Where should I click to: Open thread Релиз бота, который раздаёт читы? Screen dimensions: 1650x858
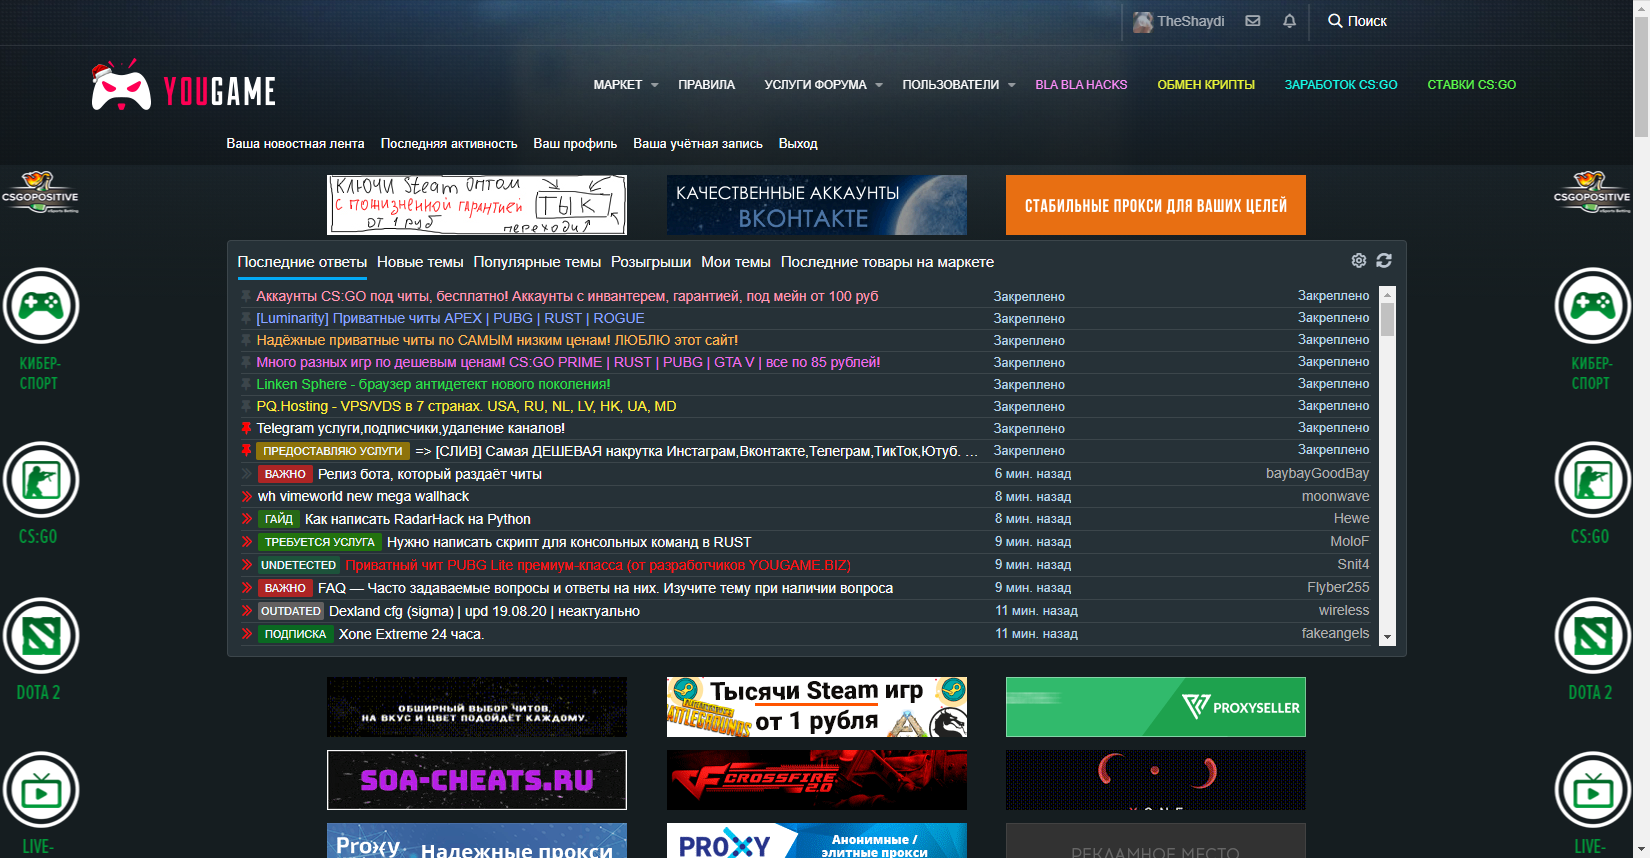(x=430, y=474)
